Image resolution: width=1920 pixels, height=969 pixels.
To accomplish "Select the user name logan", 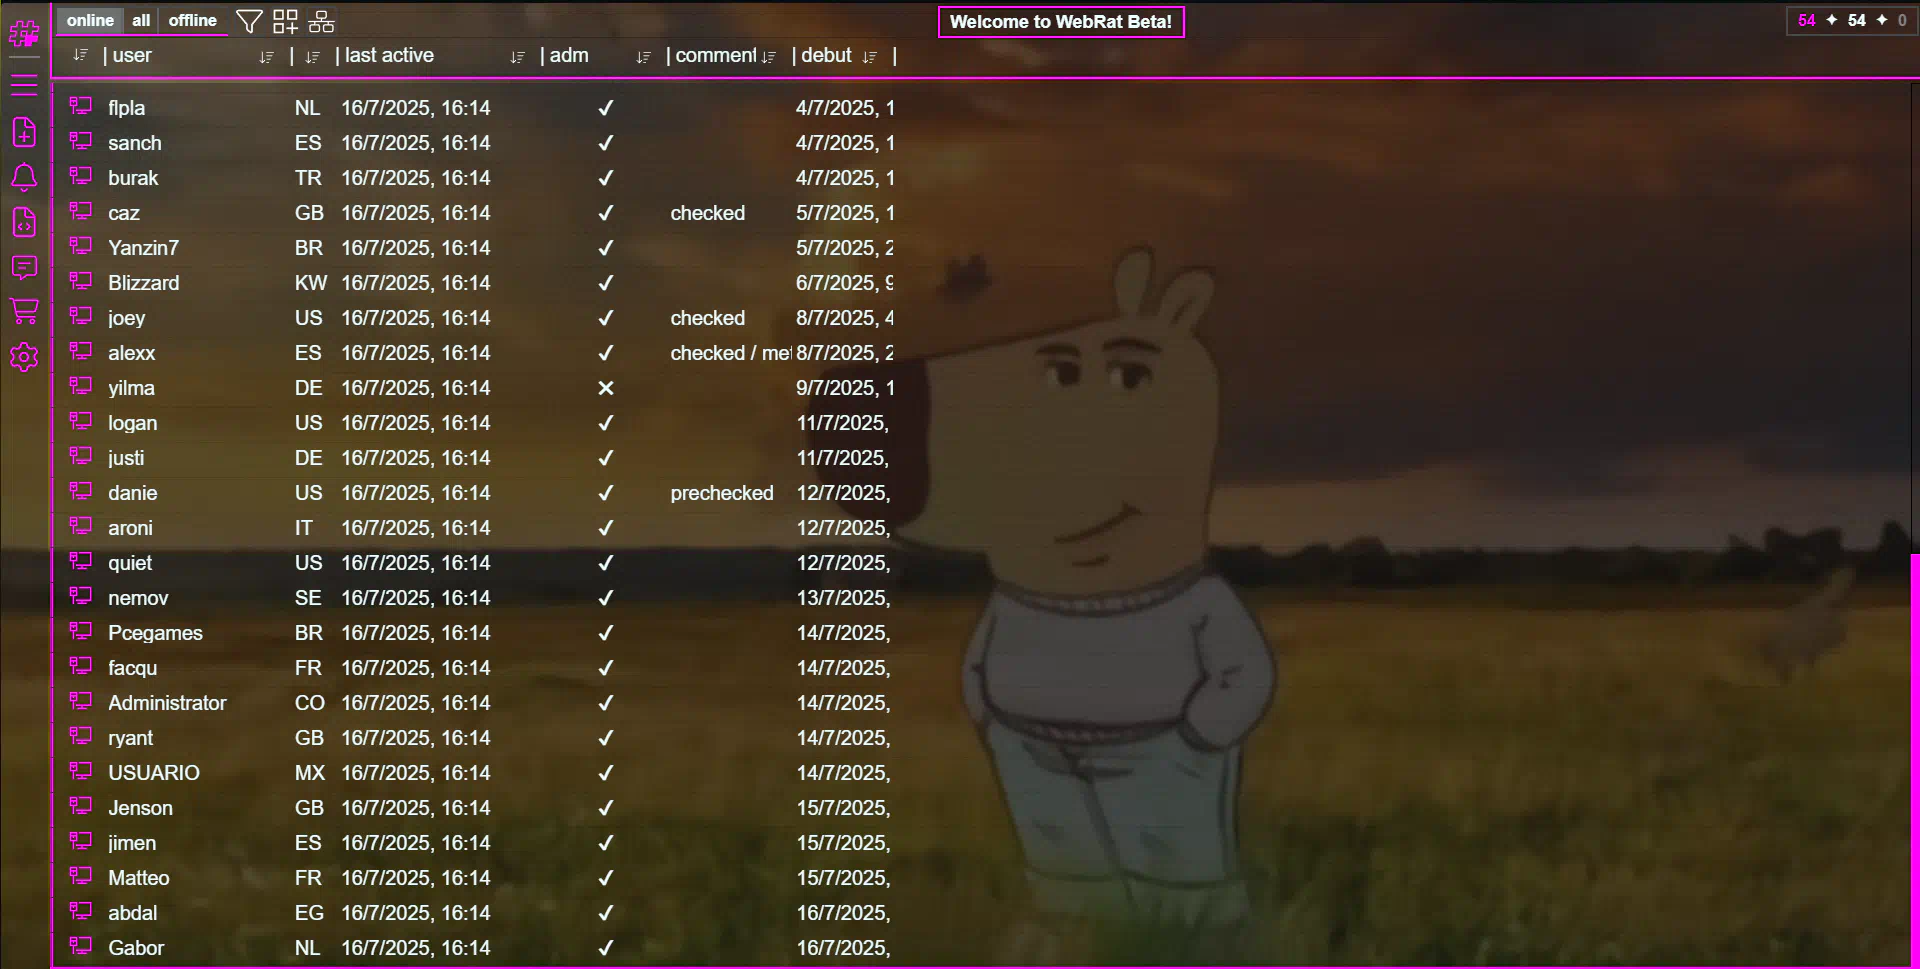I will tap(133, 423).
